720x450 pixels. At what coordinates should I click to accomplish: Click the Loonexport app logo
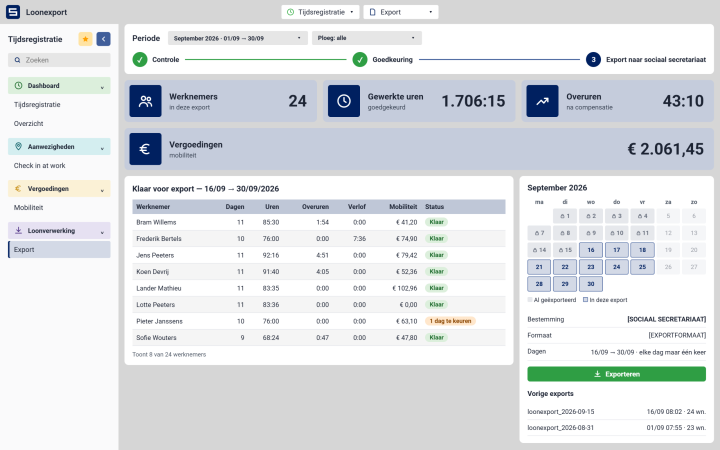coord(13,12)
